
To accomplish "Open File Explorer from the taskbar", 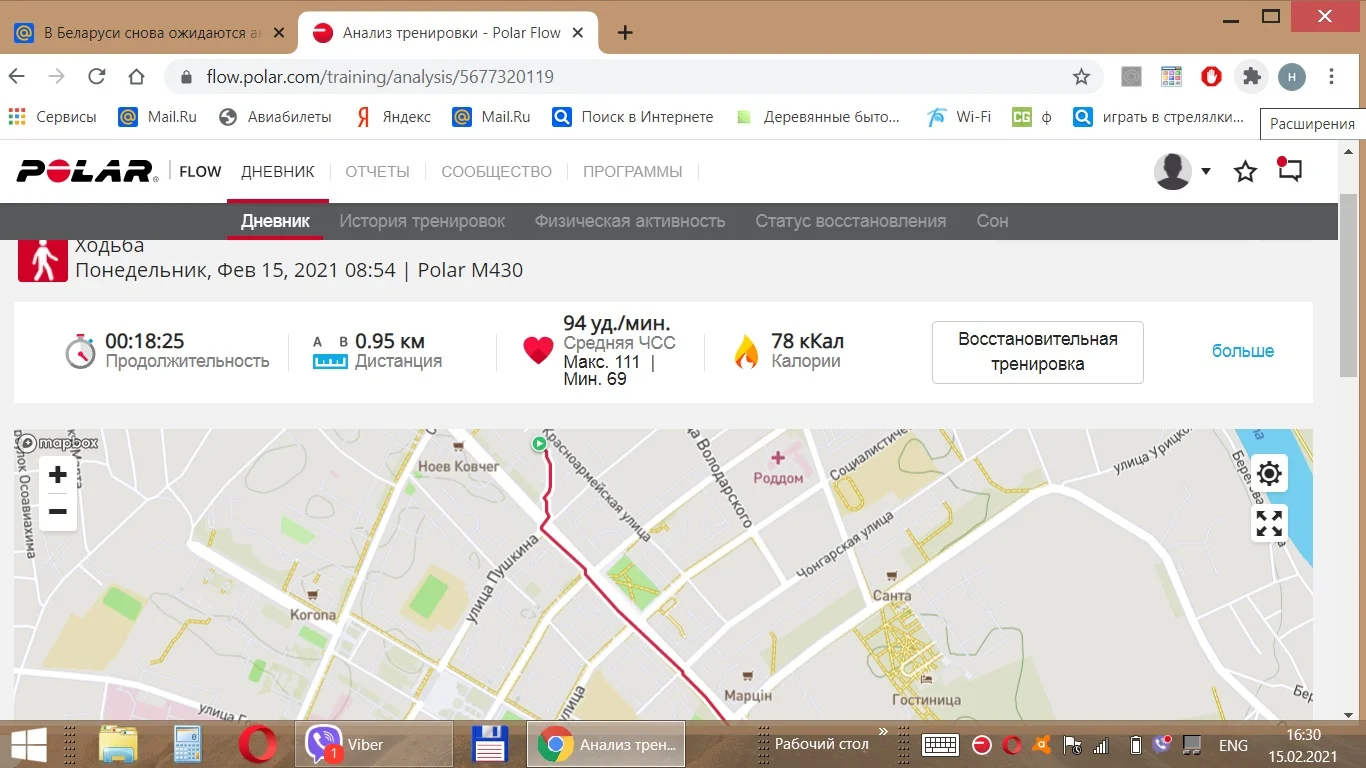I will coord(118,745).
